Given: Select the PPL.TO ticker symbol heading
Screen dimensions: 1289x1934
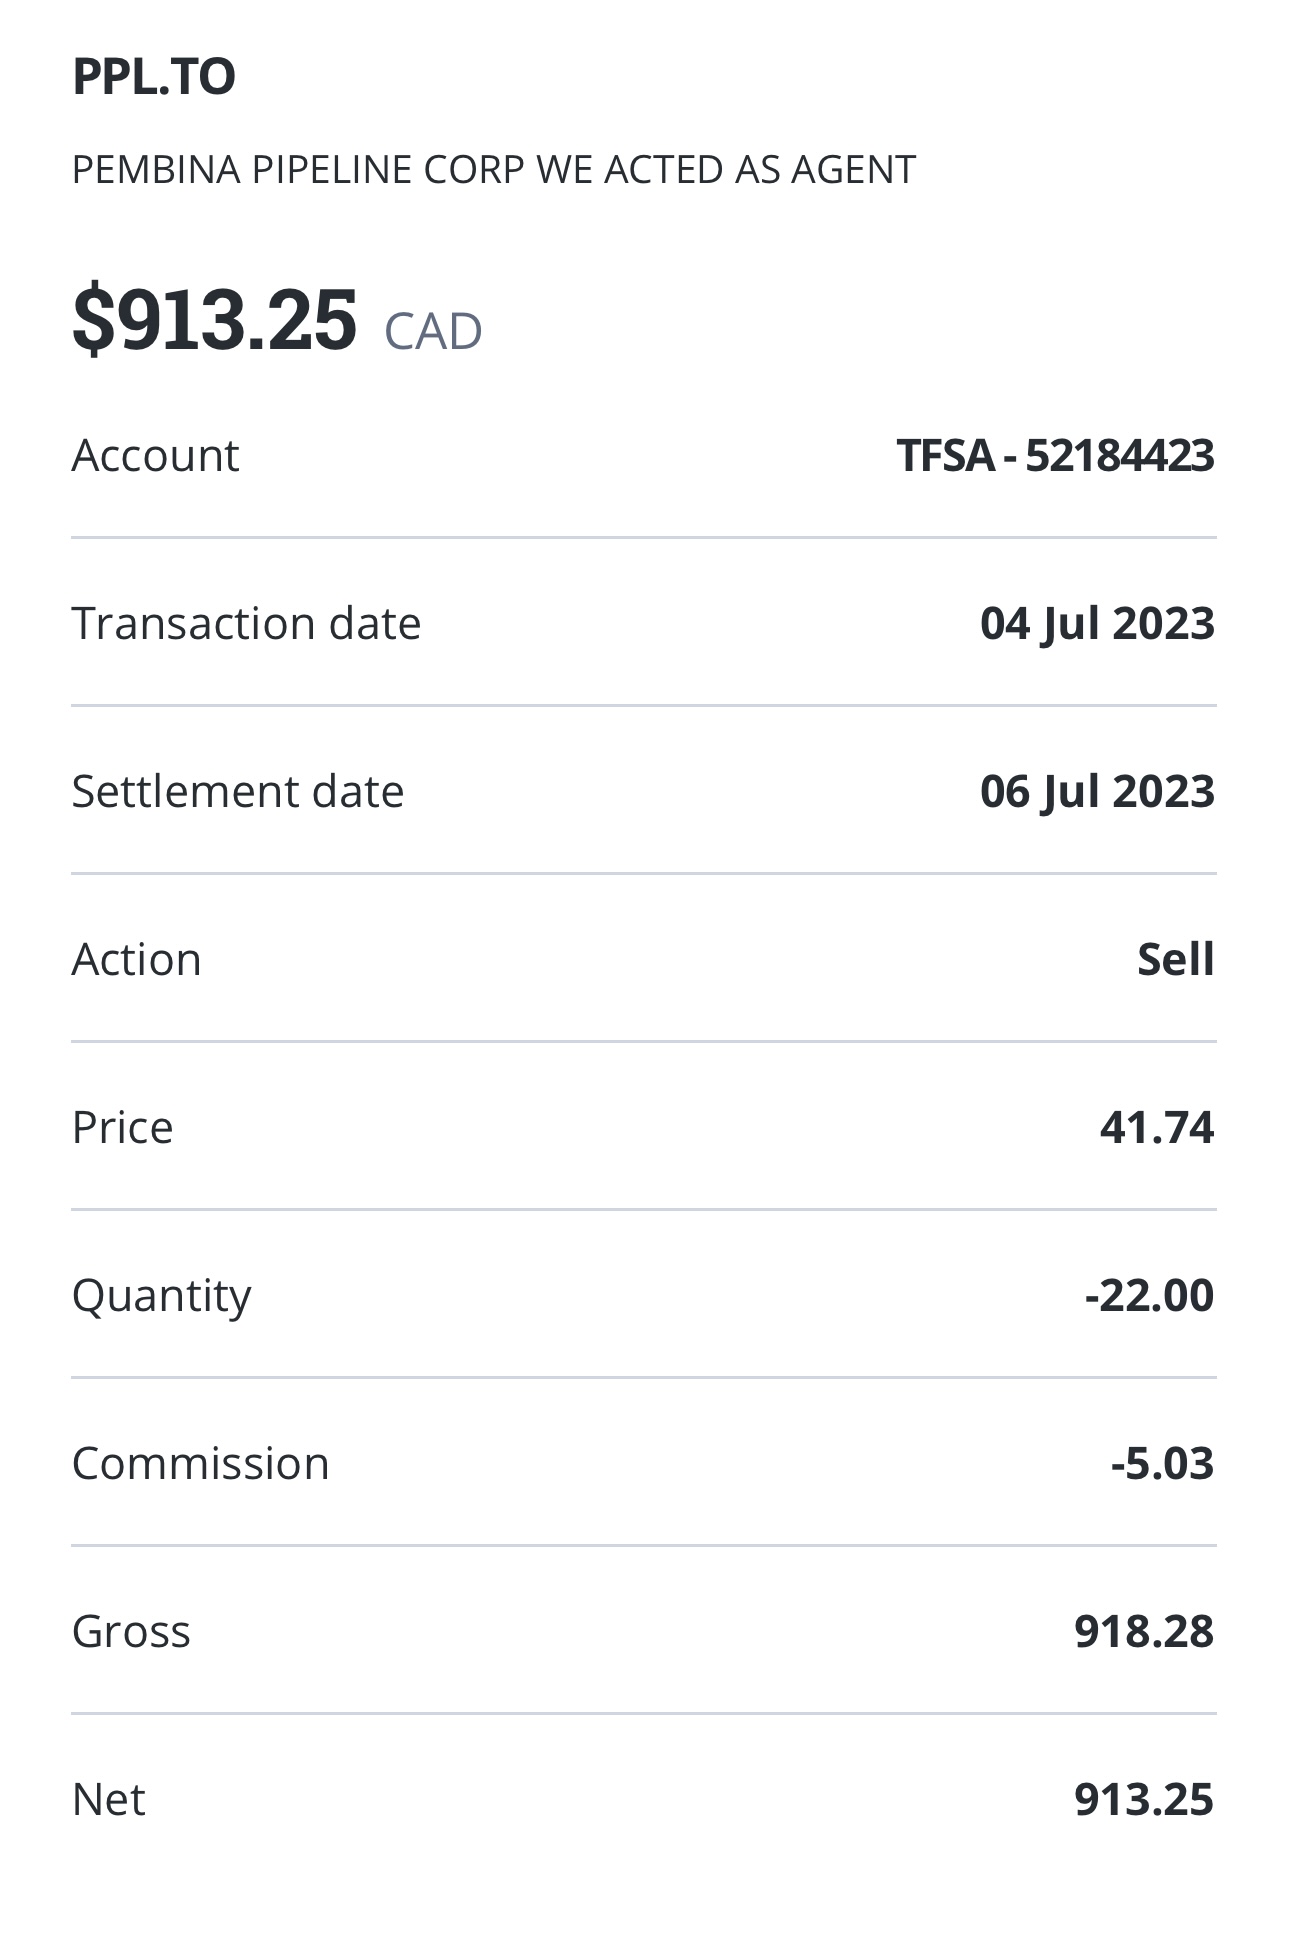Looking at the screenshot, I should [154, 77].
